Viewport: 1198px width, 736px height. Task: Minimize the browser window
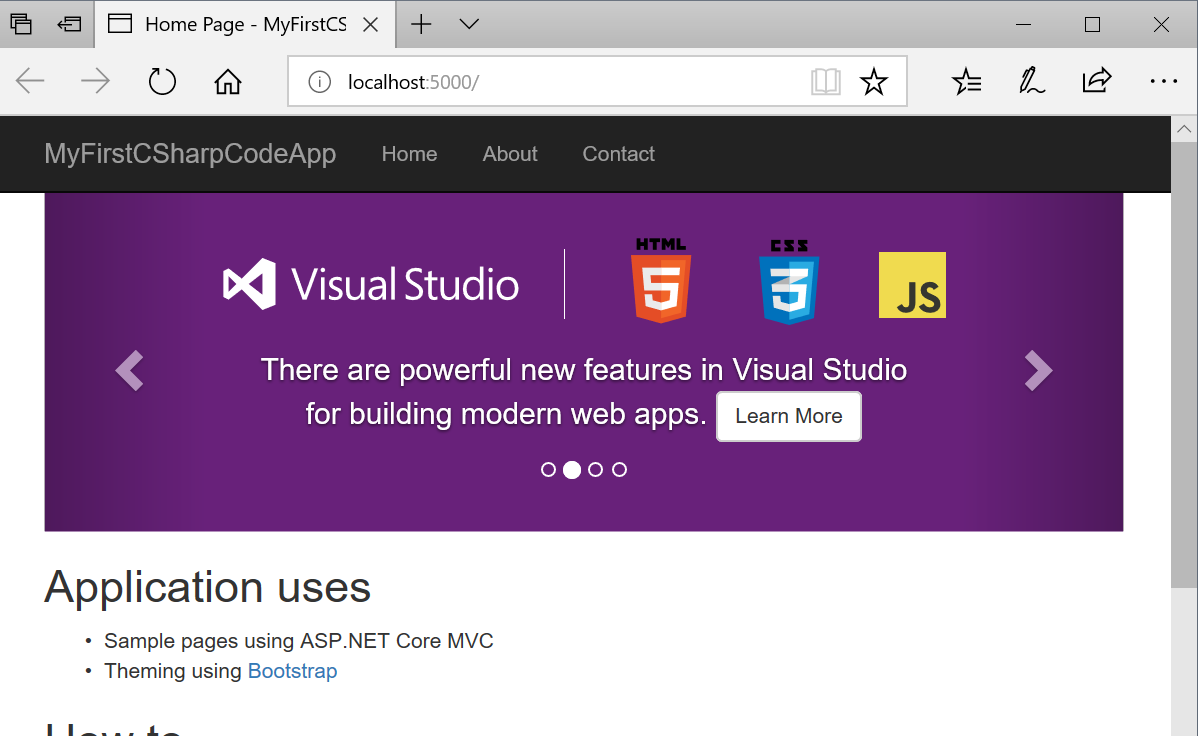(x=1023, y=24)
